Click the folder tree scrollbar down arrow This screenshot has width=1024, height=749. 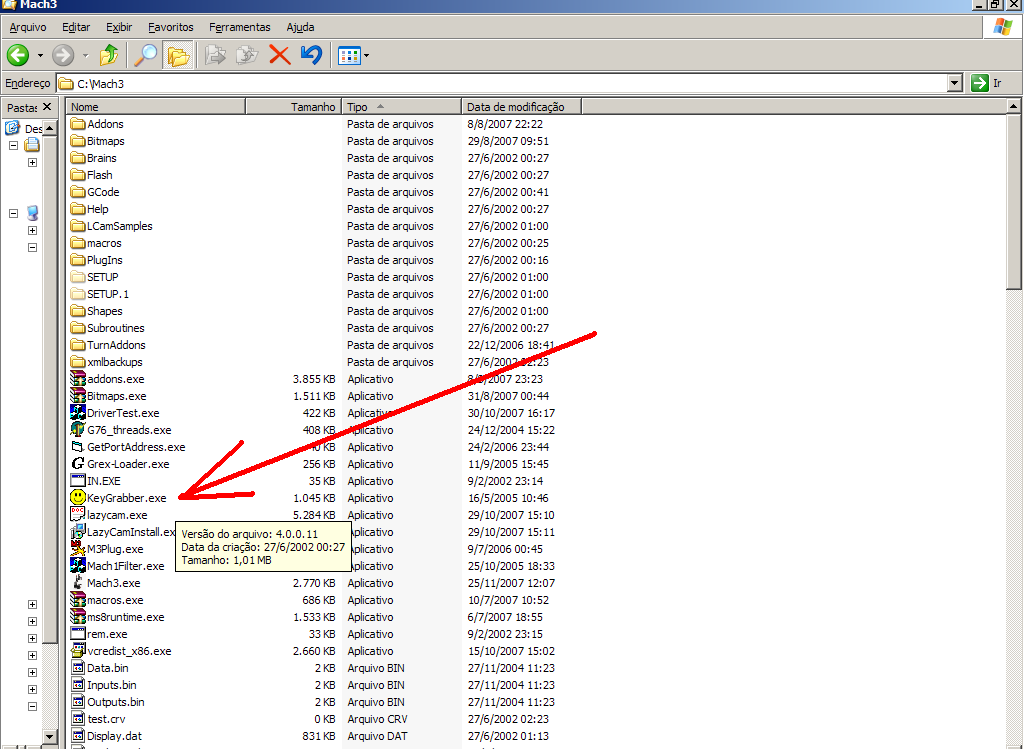[50, 736]
